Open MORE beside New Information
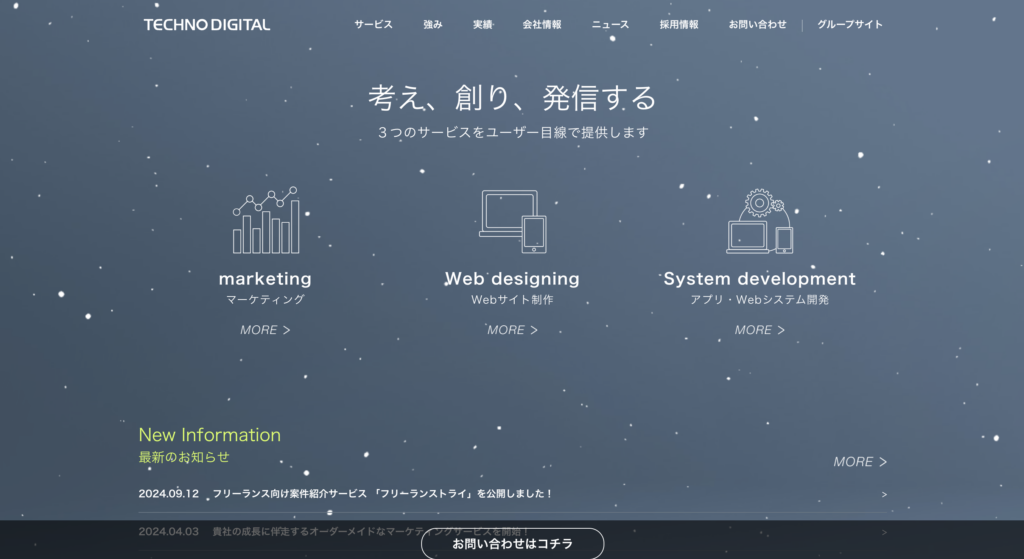 [860, 462]
